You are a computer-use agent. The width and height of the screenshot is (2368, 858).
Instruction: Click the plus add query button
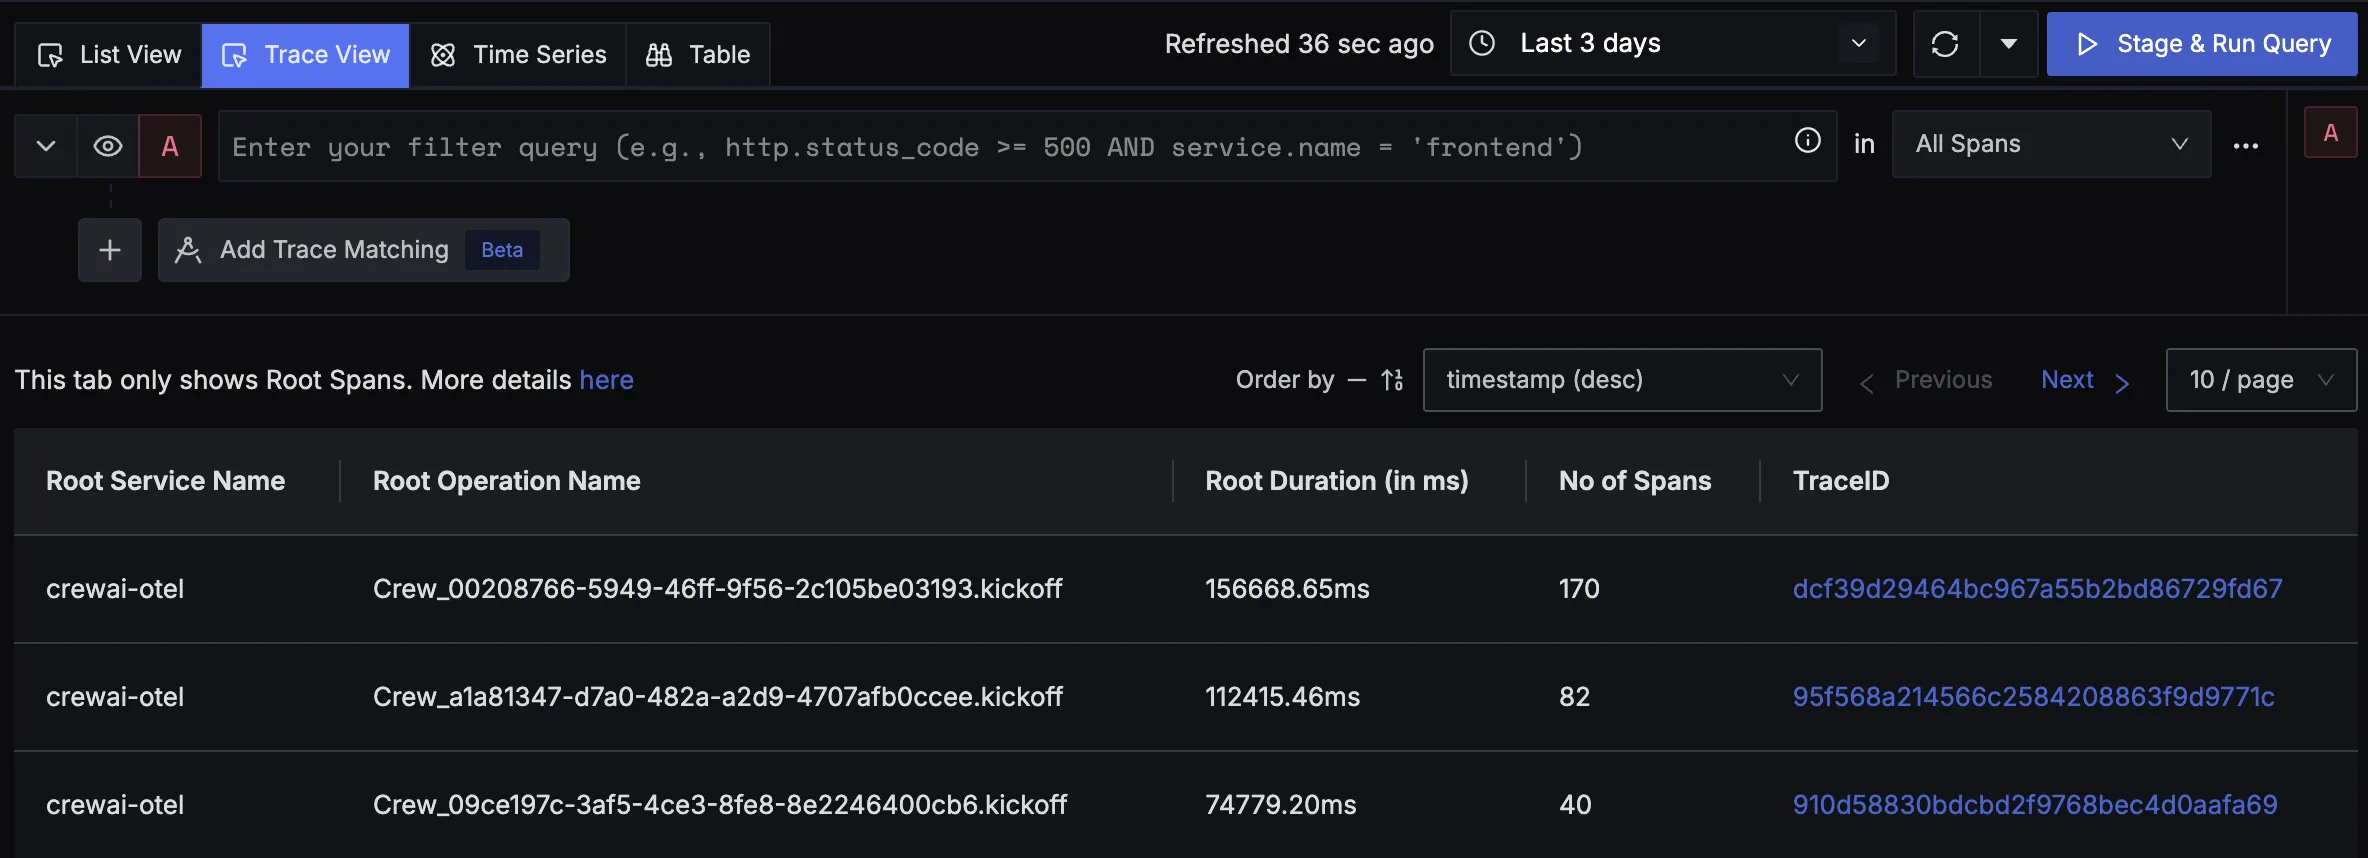pyautogui.click(x=110, y=250)
